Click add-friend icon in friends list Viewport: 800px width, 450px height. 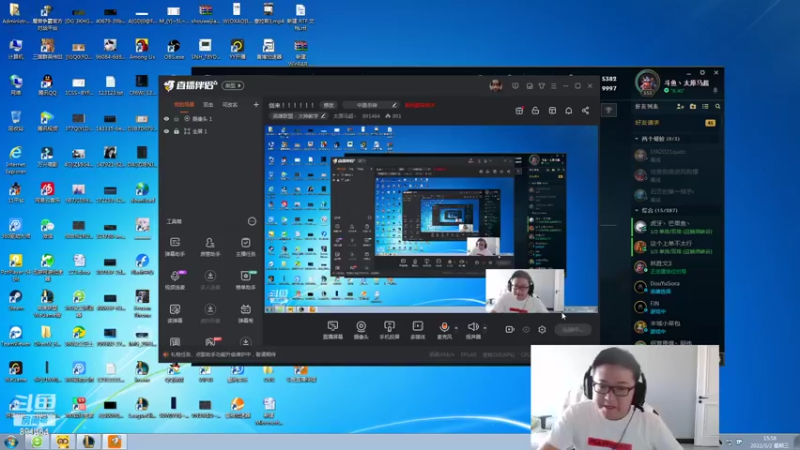tap(680, 107)
